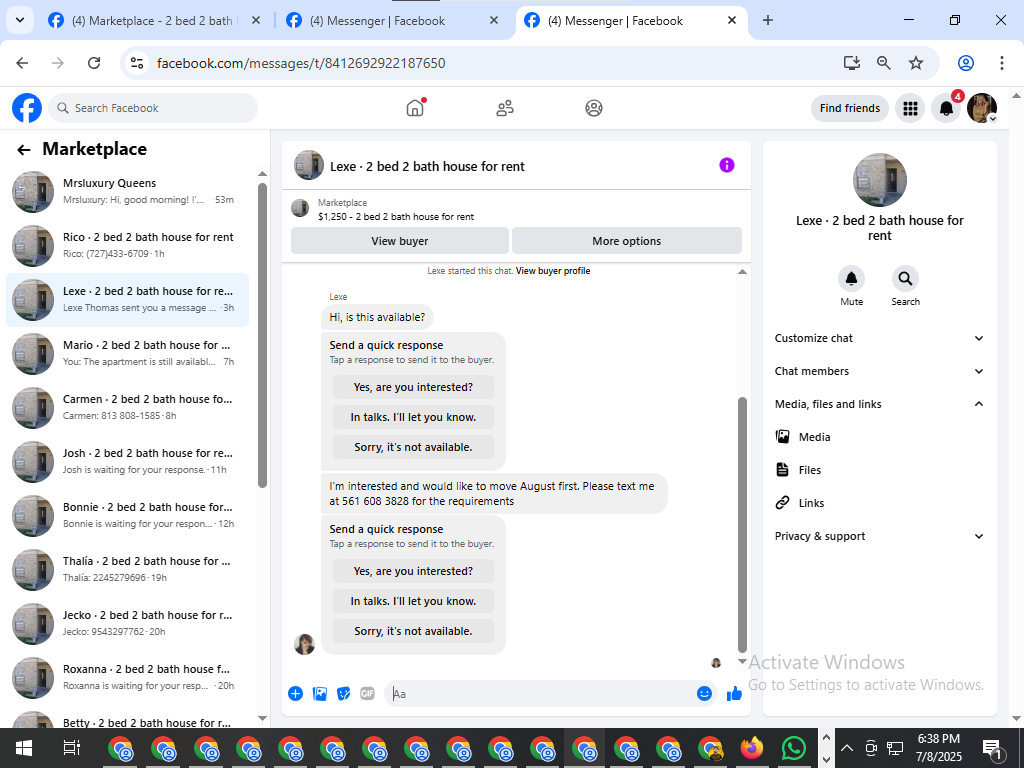Switch to the Marketplace 2 bed 2 bath tab
Viewport: 1024px width, 768px height.
pos(153,21)
